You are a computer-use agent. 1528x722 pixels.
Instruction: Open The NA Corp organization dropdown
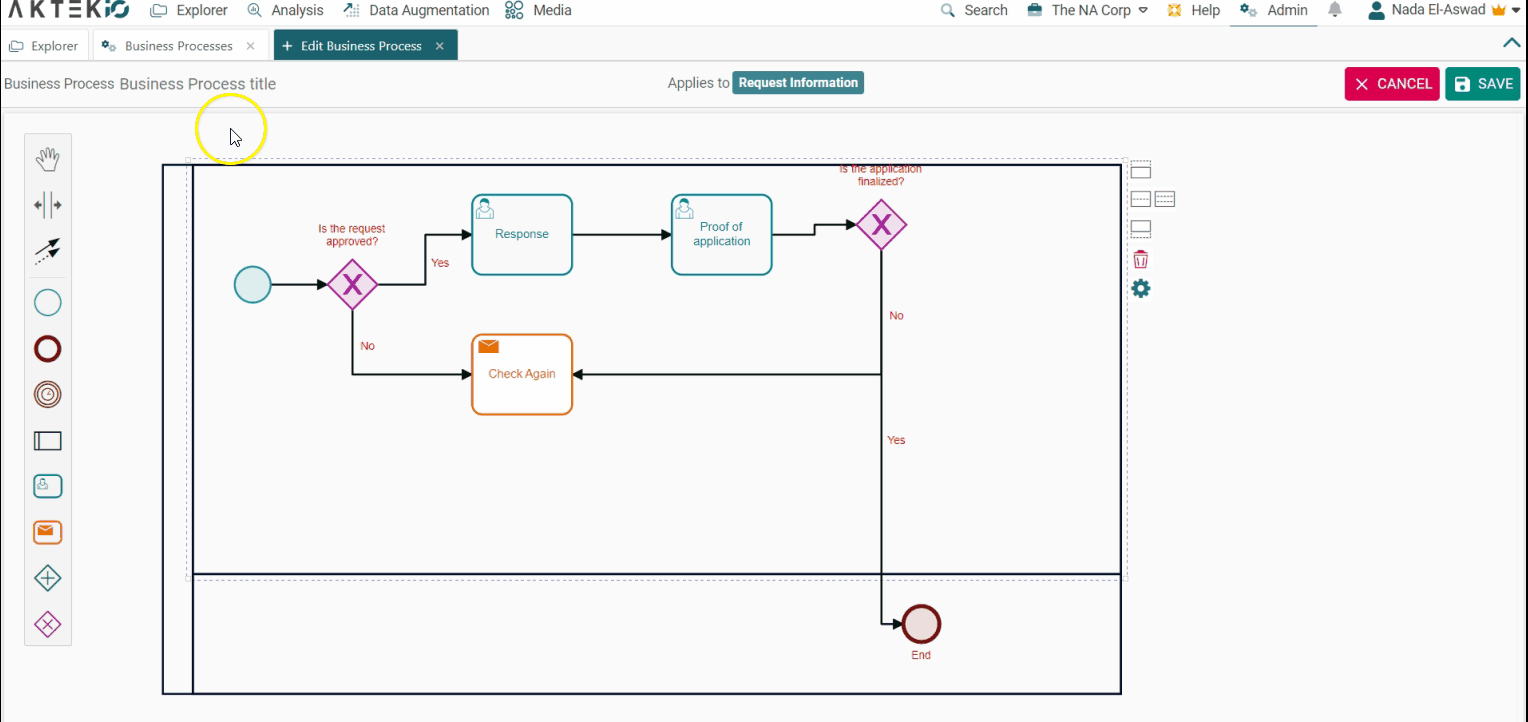(x=1088, y=10)
